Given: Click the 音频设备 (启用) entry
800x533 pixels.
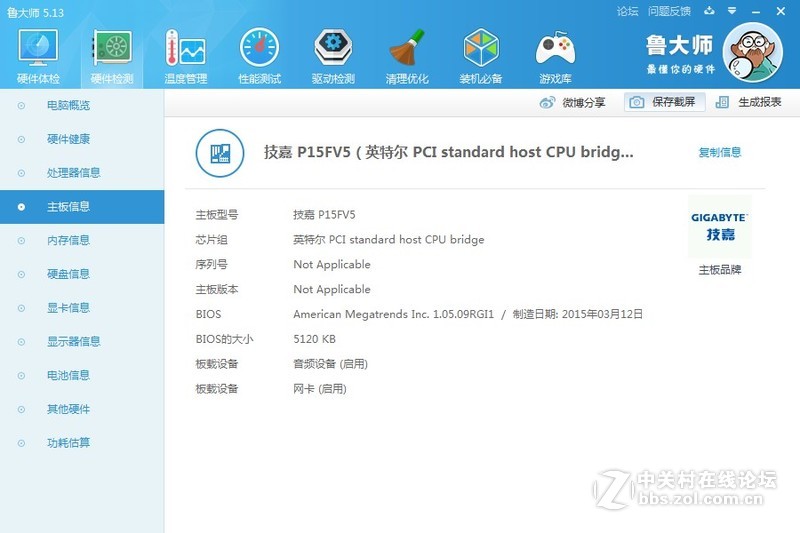Looking at the screenshot, I should coord(330,364).
